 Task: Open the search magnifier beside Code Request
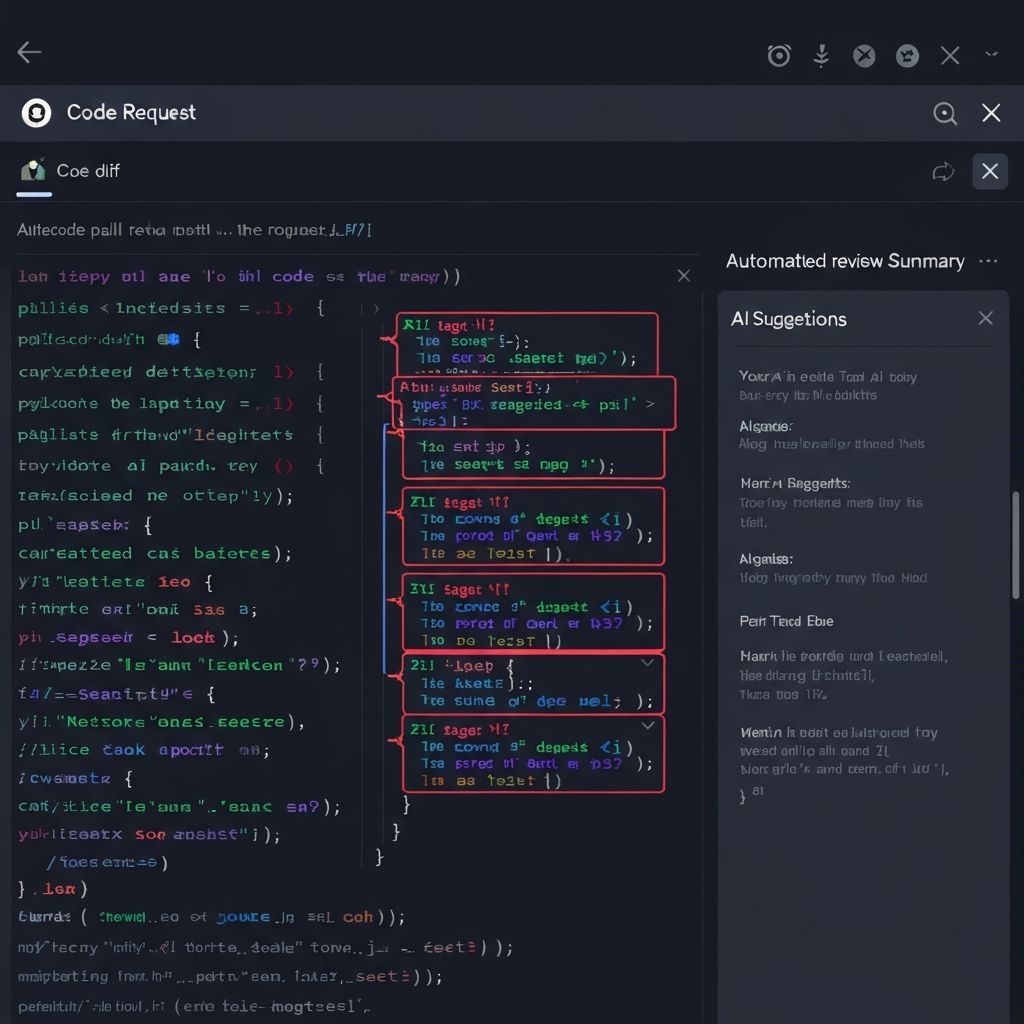pos(945,113)
